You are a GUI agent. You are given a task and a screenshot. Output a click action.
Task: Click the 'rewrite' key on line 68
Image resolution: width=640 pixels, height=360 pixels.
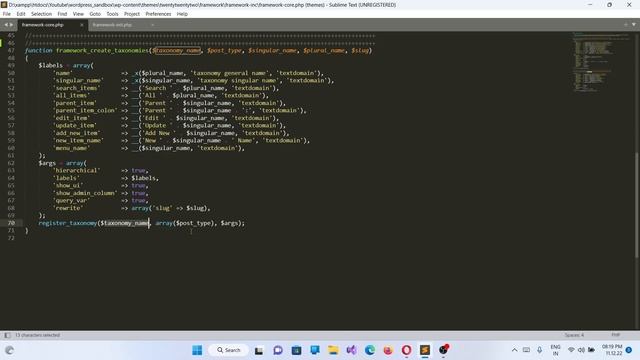click(x=68, y=208)
